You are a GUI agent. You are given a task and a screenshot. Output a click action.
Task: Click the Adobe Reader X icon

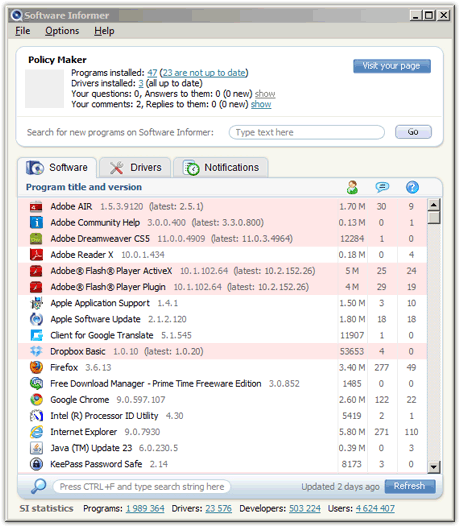click(x=36, y=255)
